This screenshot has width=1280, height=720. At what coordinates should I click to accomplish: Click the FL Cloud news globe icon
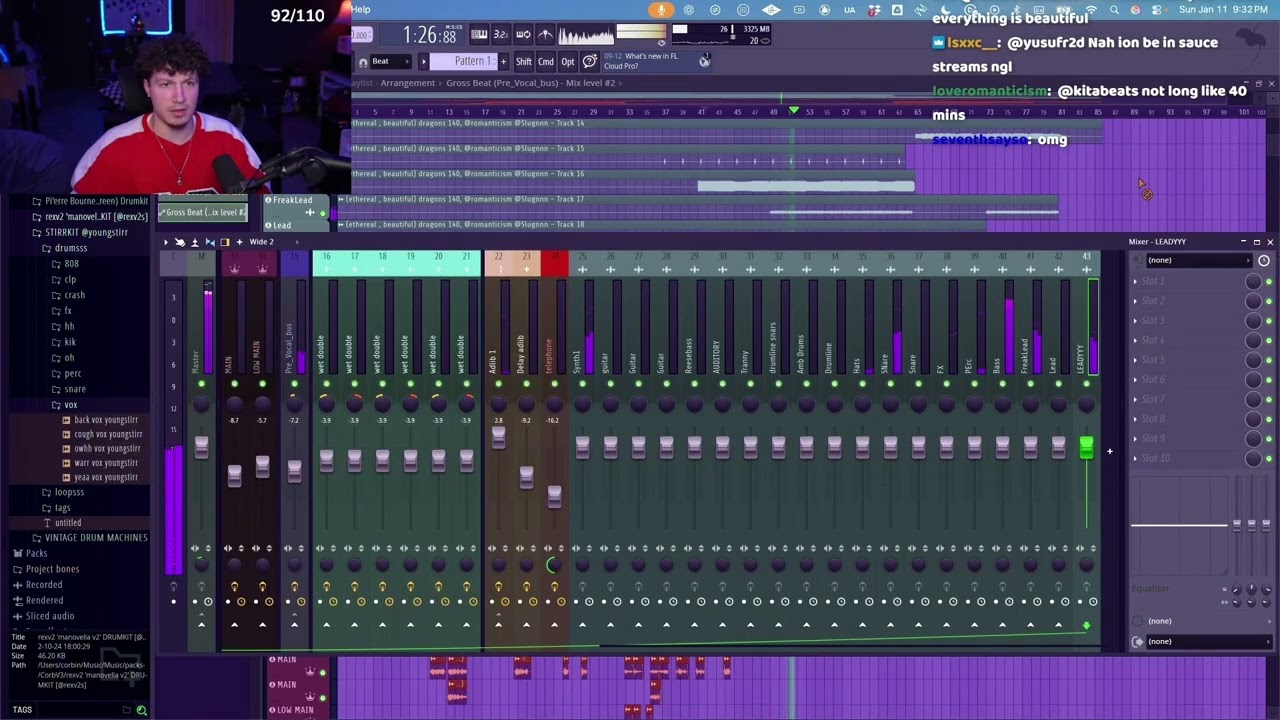704,61
